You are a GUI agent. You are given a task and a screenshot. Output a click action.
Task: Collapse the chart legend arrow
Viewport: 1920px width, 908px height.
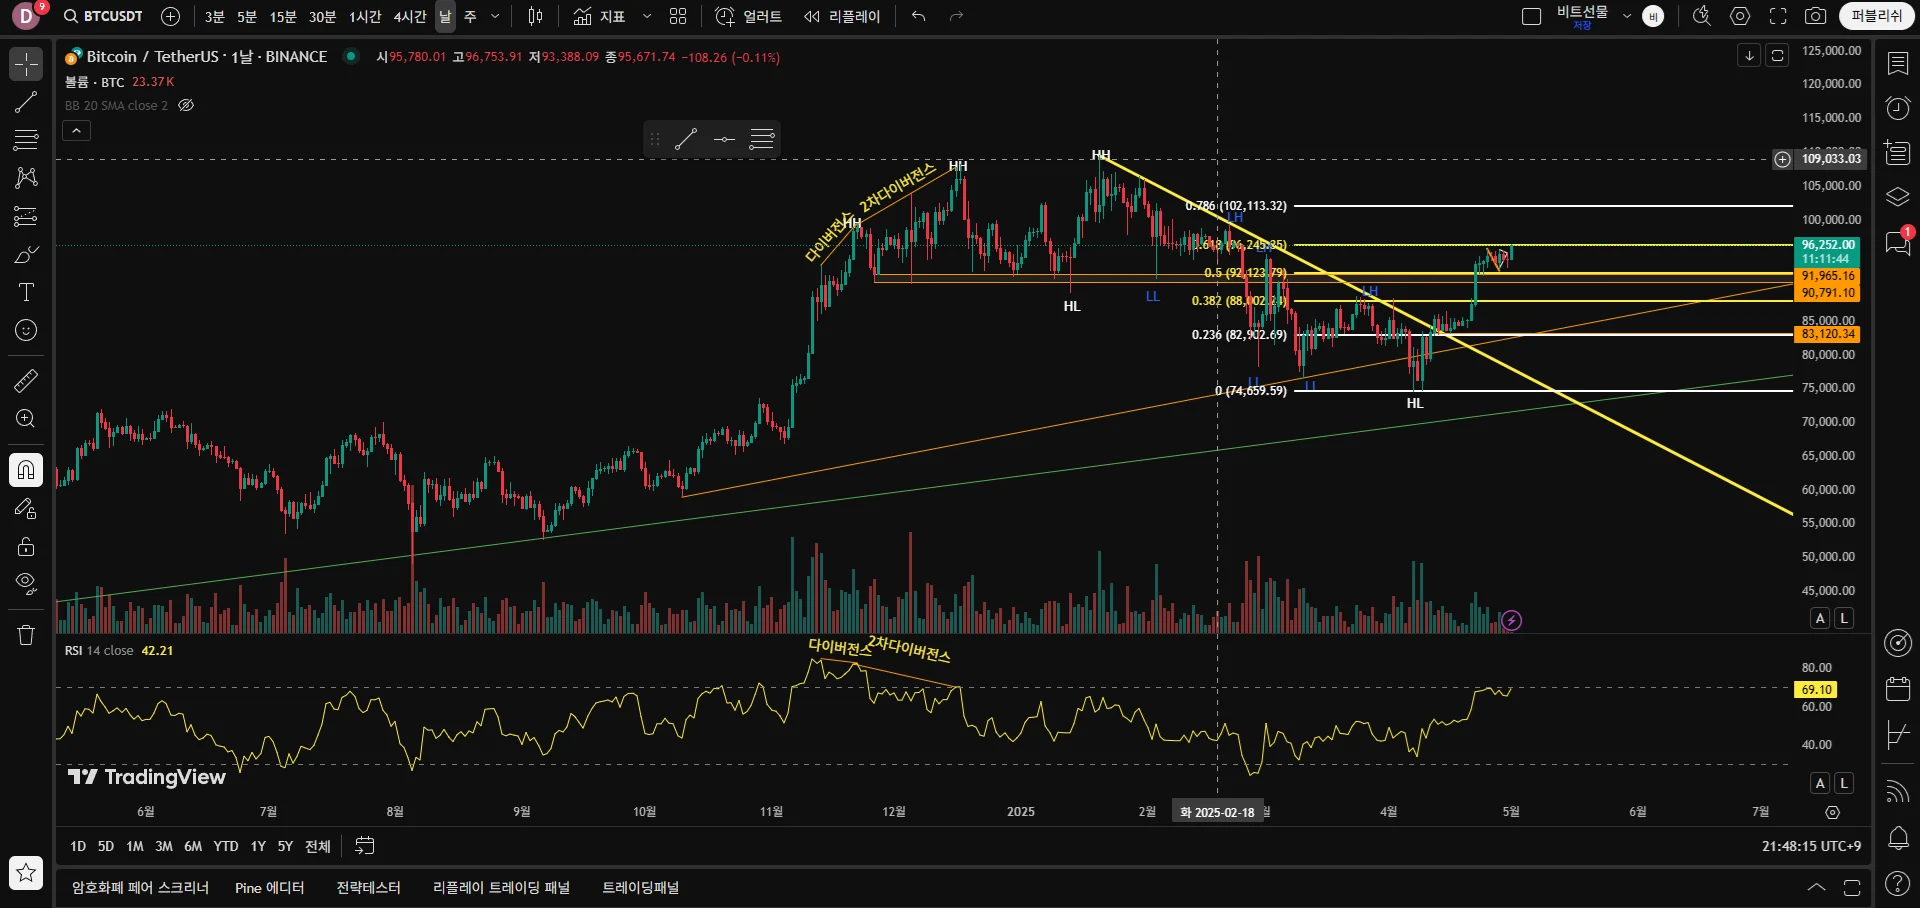point(77,130)
